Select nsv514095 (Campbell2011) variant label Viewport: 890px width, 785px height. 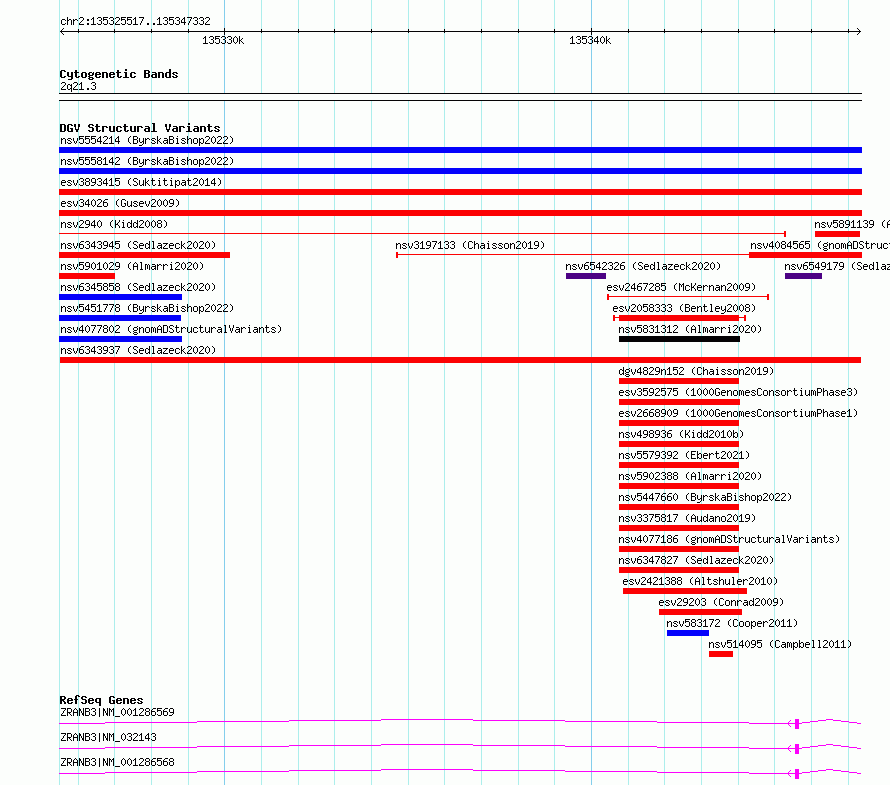(x=780, y=644)
